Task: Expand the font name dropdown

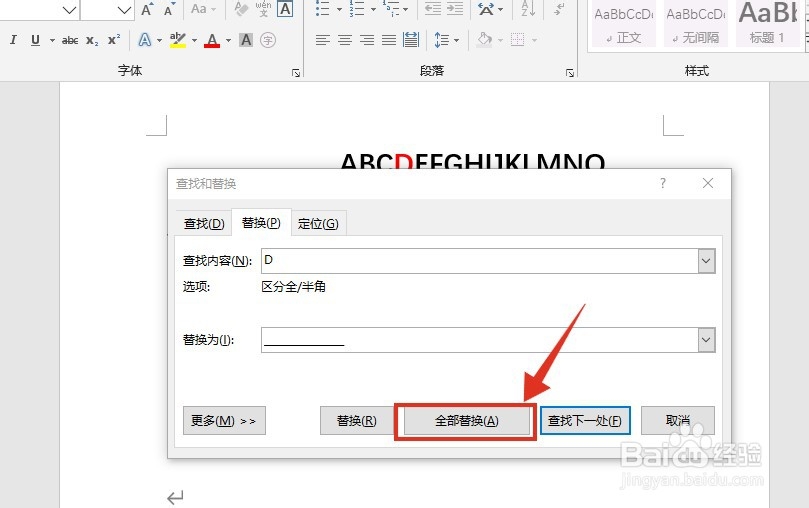Action: (x=70, y=9)
